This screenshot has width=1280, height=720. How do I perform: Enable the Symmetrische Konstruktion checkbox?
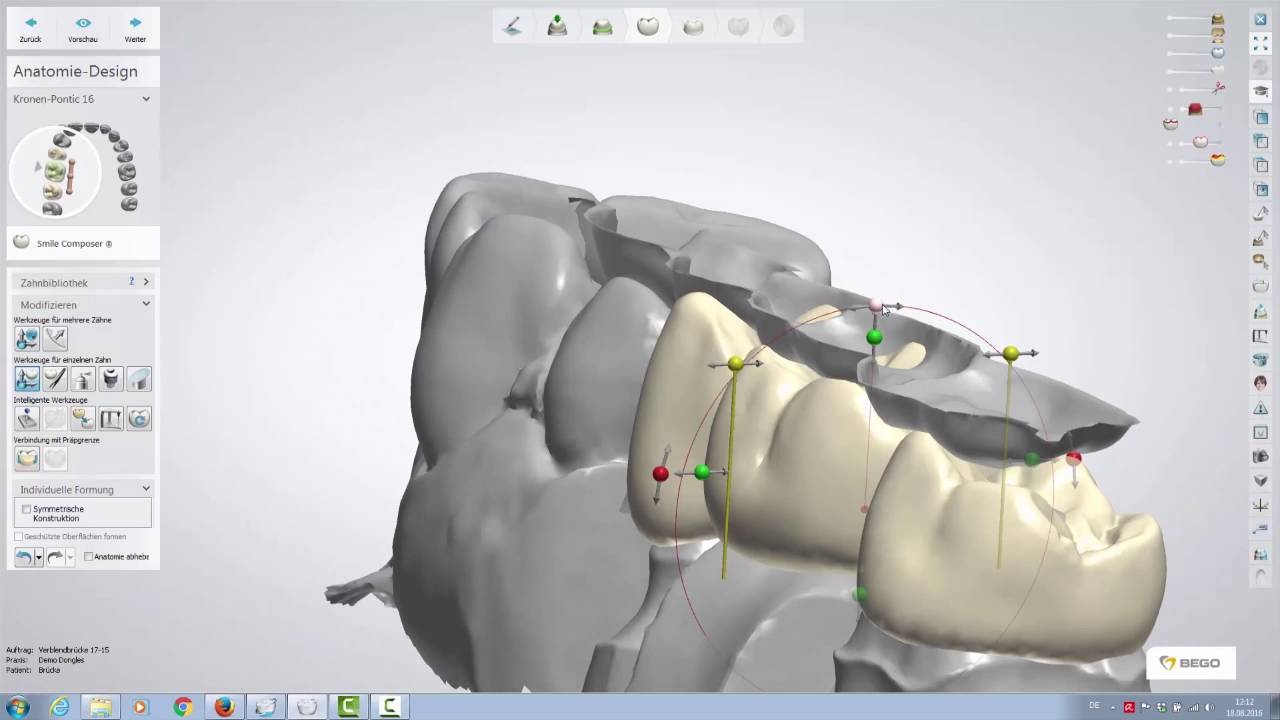point(27,509)
